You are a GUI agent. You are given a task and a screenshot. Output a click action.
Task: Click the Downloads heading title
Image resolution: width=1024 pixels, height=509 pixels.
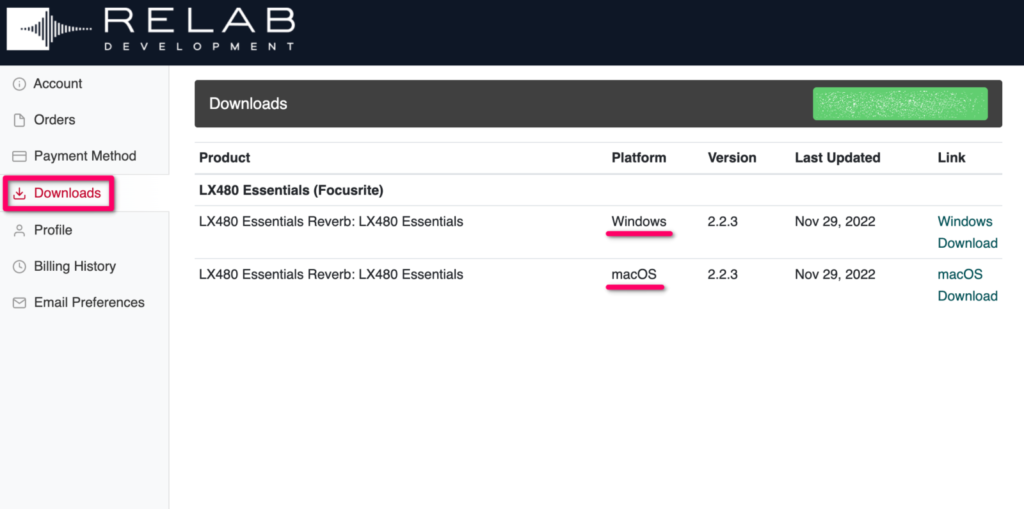(248, 103)
